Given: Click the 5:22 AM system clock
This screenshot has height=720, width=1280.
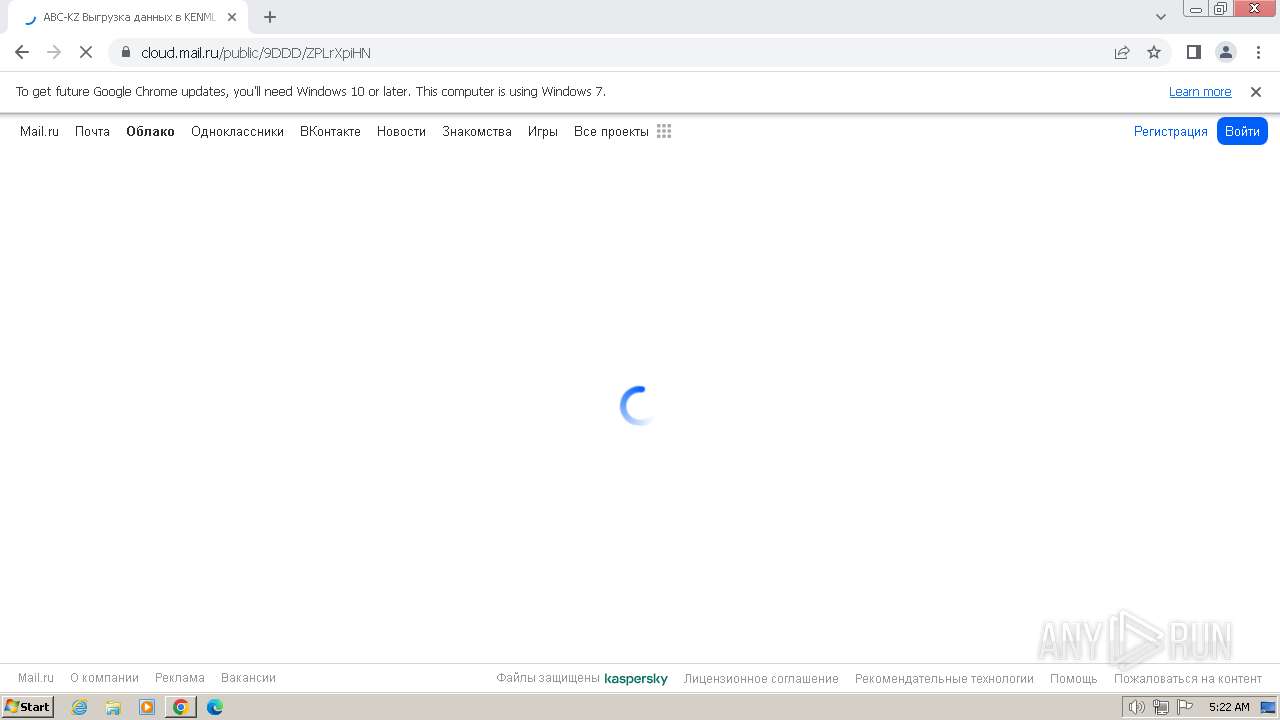Looking at the screenshot, I should click(x=1229, y=707).
